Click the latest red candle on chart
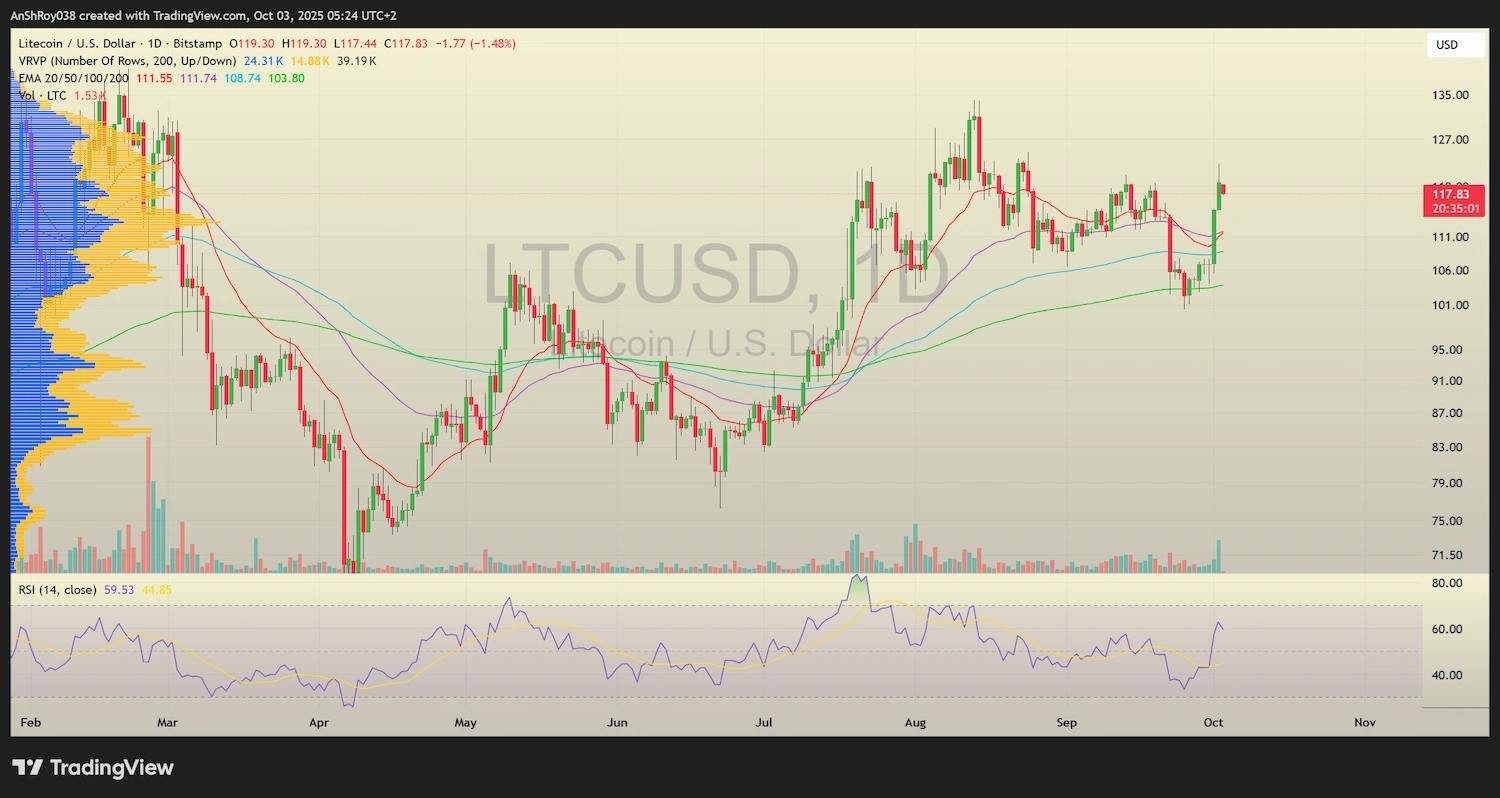 point(1225,189)
